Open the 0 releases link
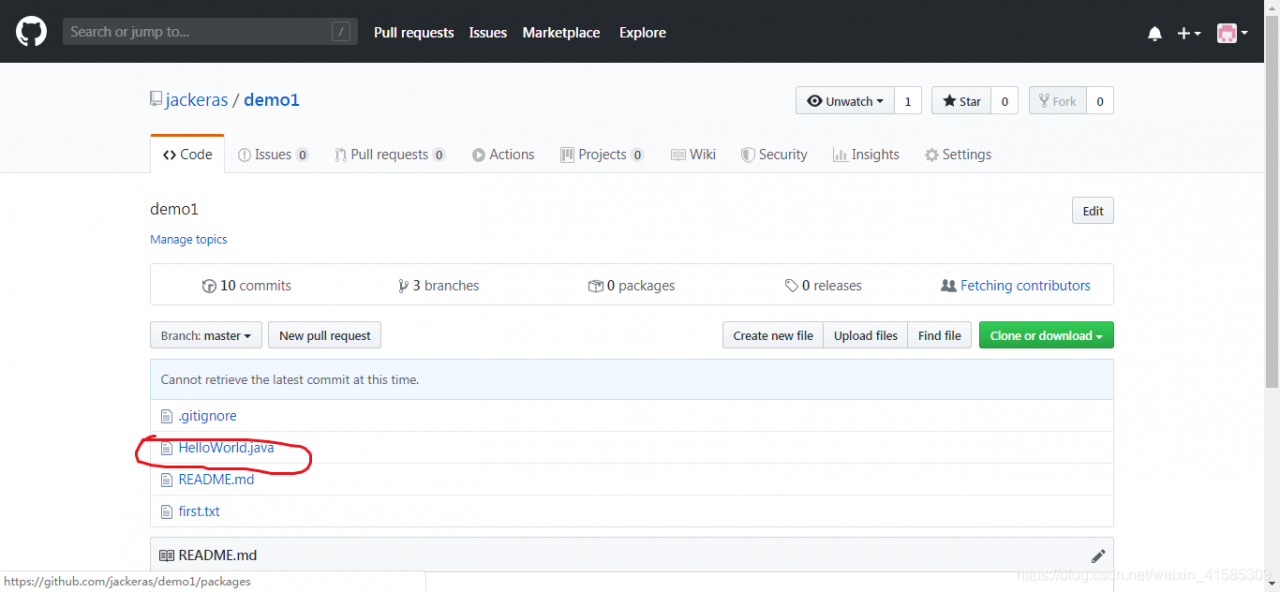This screenshot has height=592, width=1280. 823,285
